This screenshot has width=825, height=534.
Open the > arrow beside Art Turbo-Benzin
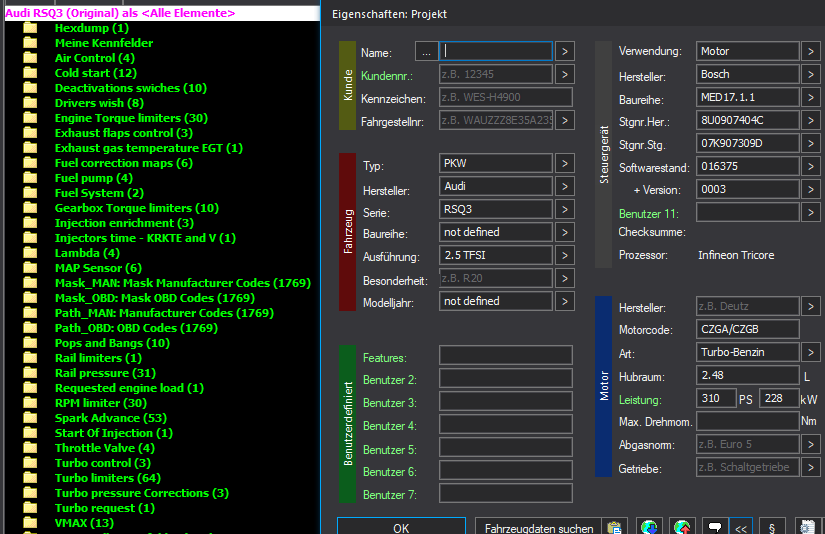(x=811, y=352)
